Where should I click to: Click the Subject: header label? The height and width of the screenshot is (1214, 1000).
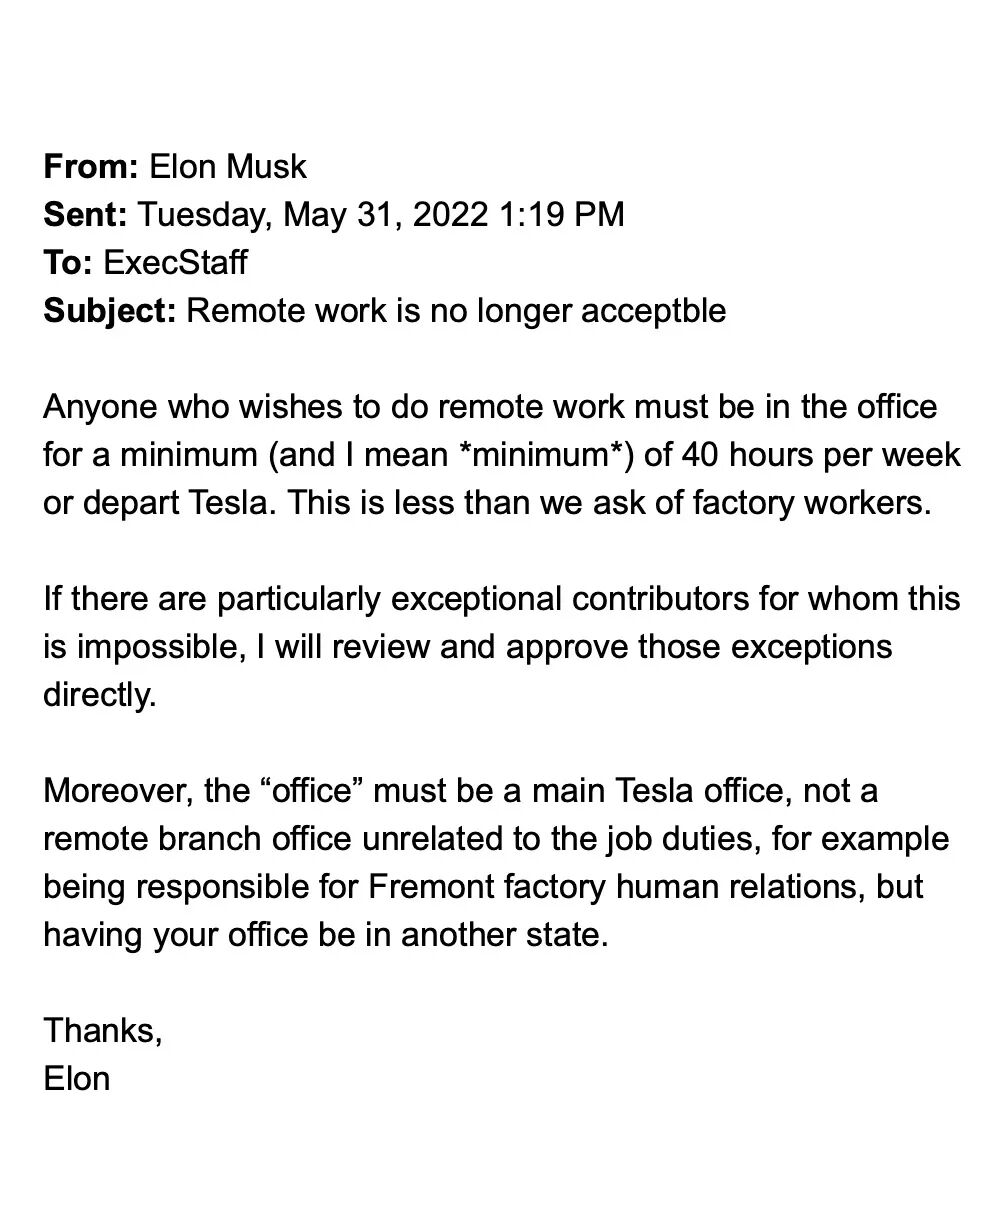point(110,310)
